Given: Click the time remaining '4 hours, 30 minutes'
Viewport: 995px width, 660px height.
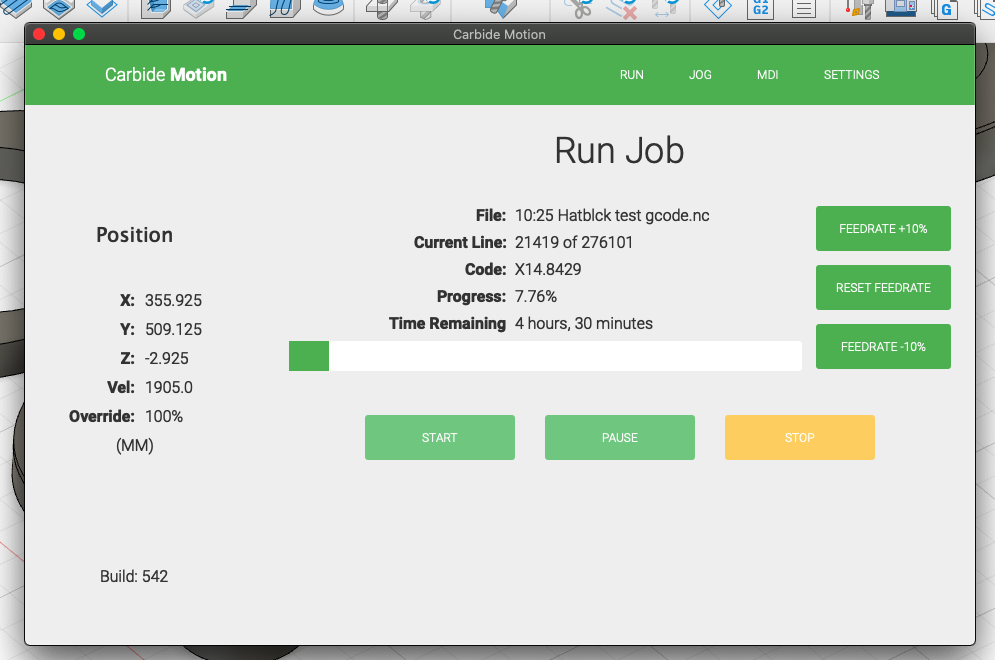Looking at the screenshot, I should point(584,324).
